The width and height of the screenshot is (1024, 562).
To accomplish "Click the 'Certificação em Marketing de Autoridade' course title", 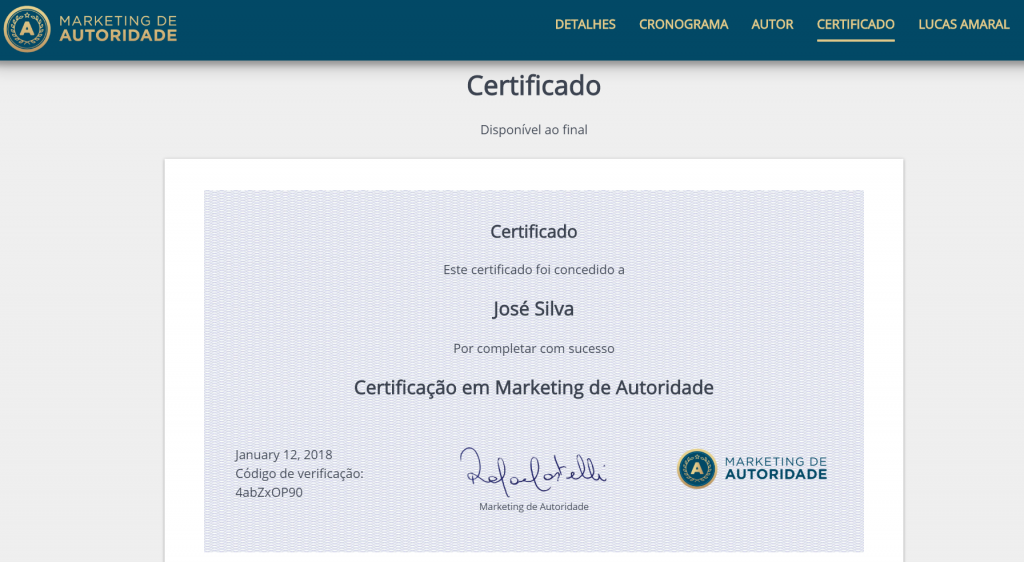I will click(534, 388).
